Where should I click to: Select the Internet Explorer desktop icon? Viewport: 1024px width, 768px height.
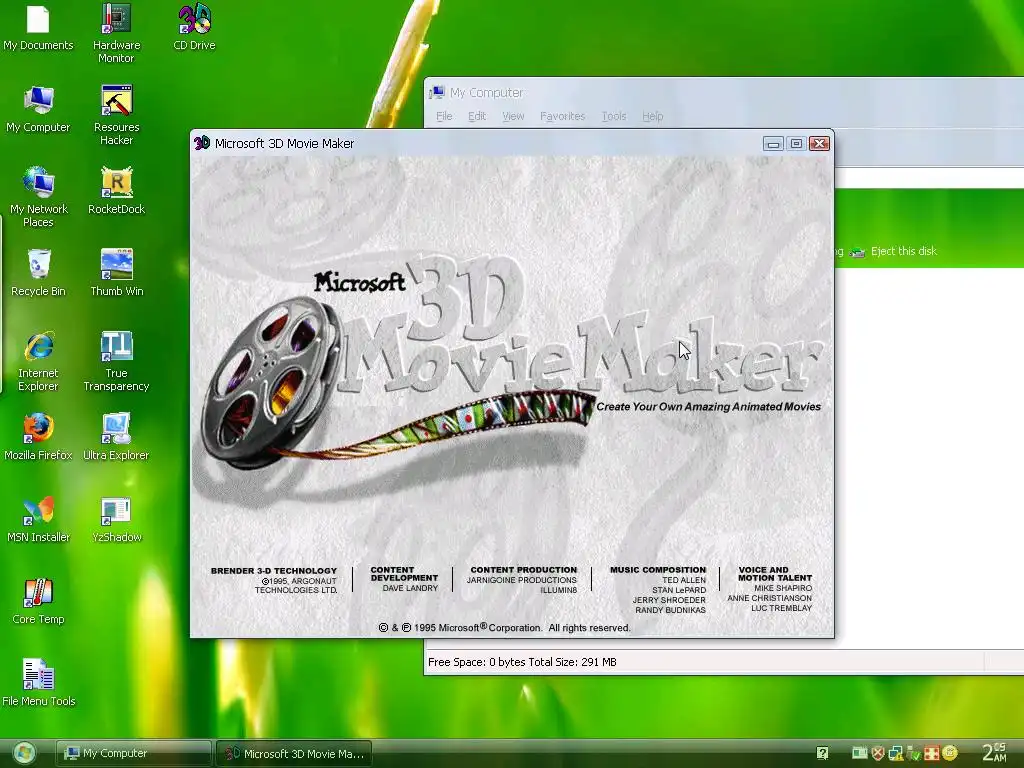tap(38, 361)
